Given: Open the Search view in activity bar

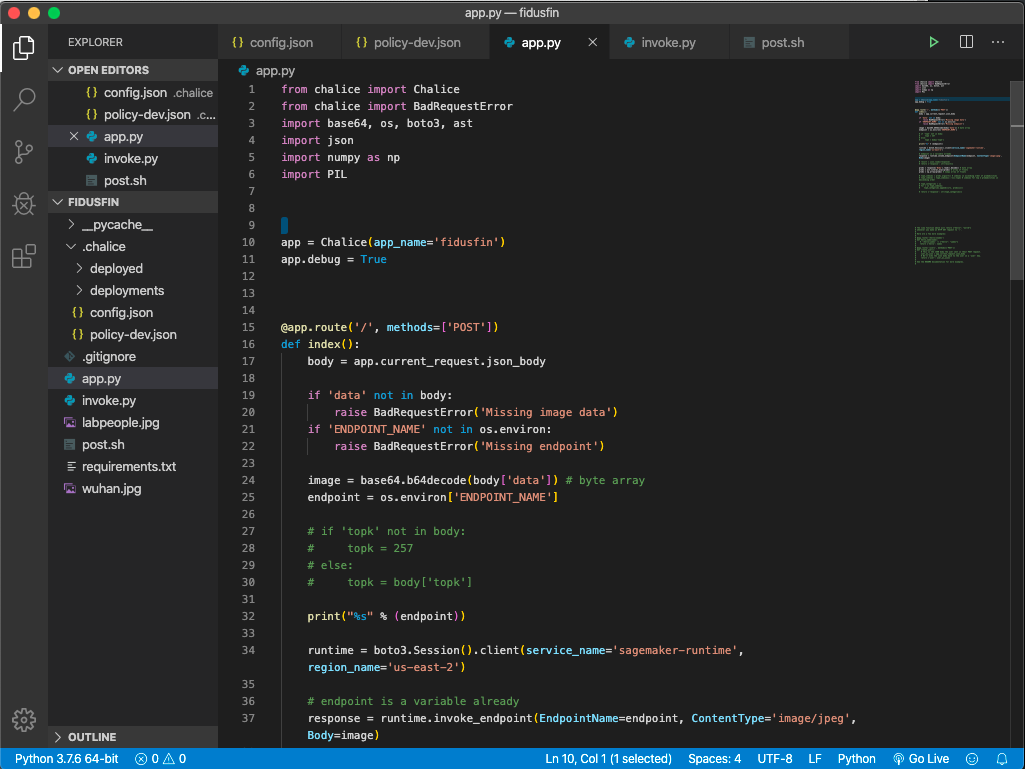Looking at the screenshot, I should point(24,99).
